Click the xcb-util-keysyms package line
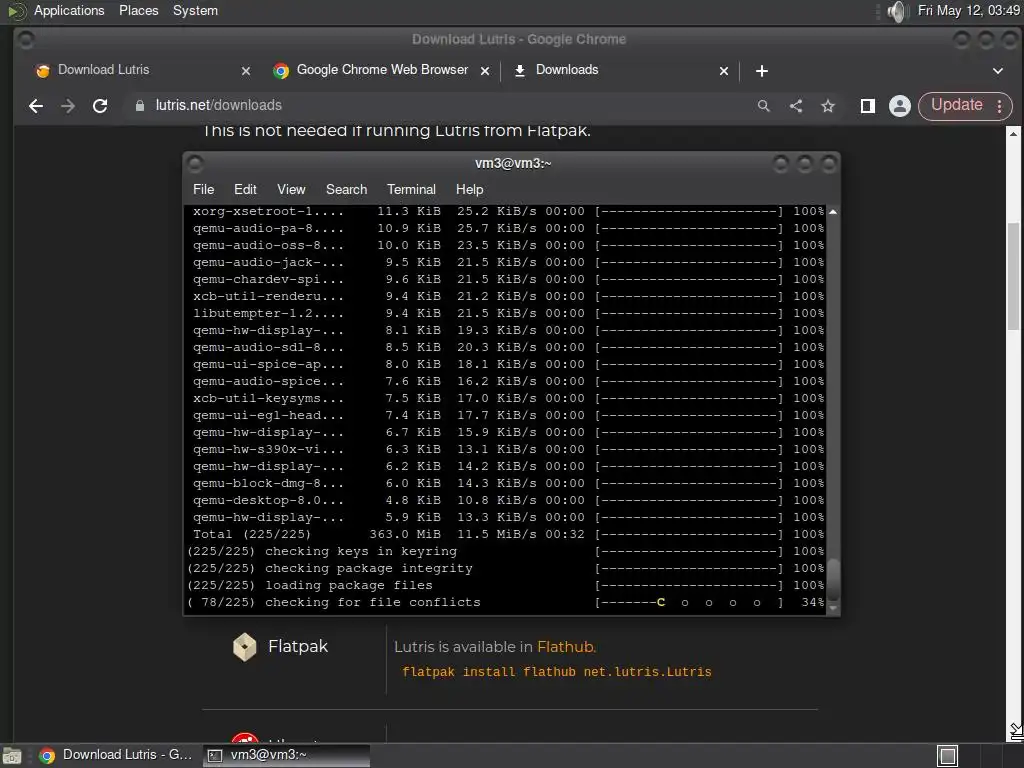Image resolution: width=1024 pixels, height=768 pixels. (x=506, y=398)
